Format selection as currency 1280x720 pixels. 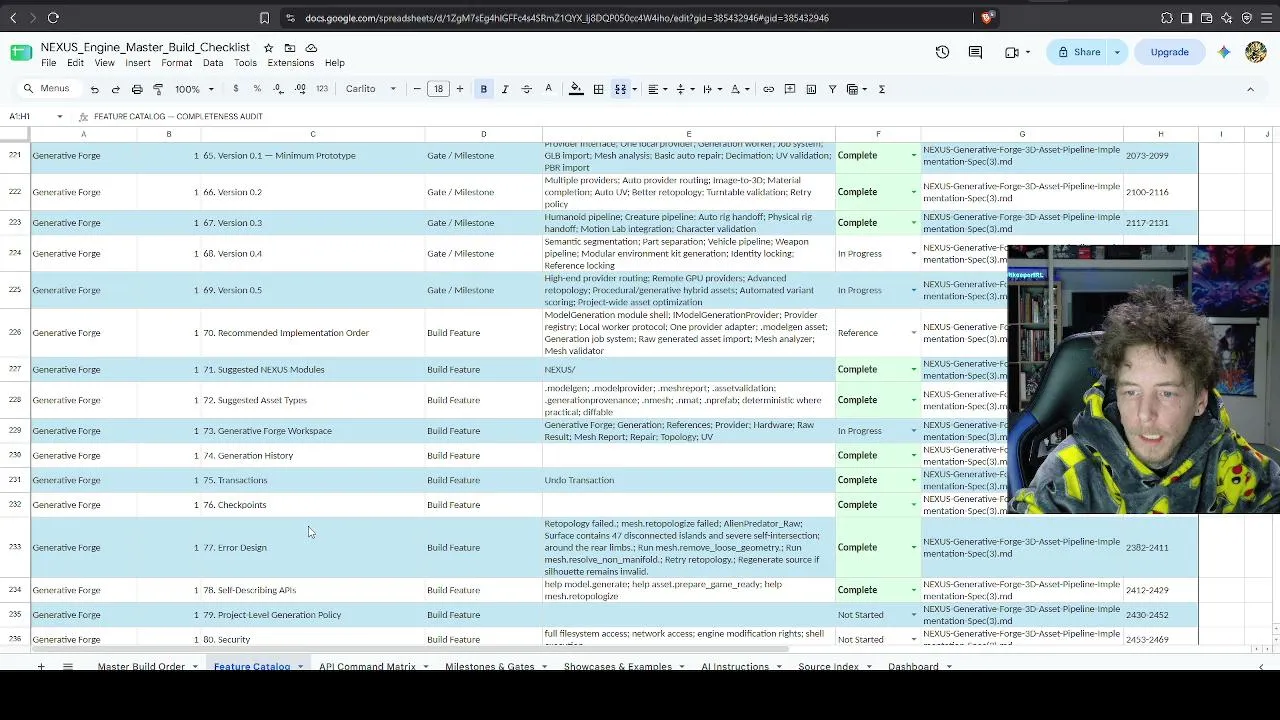(x=236, y=89)
